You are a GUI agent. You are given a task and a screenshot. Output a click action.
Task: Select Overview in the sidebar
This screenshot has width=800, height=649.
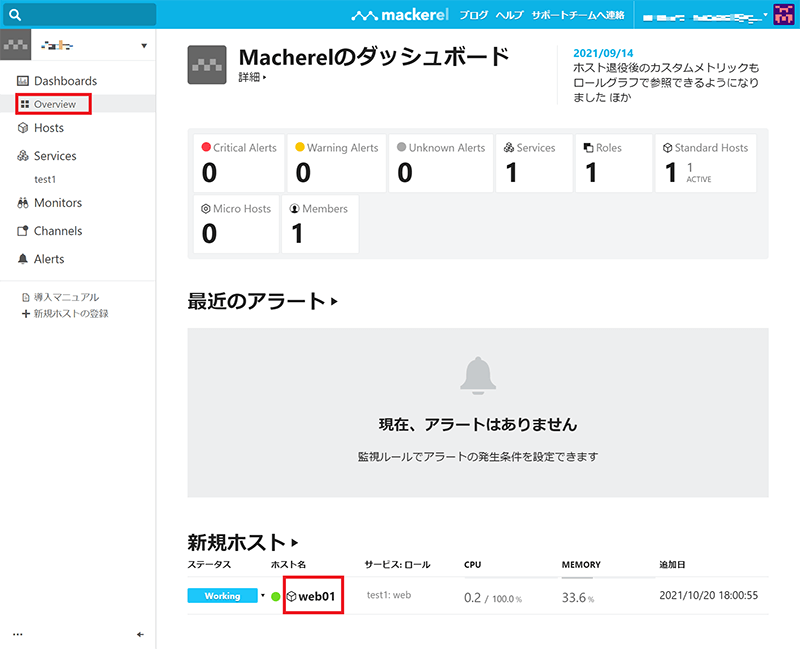click(54, 104)
